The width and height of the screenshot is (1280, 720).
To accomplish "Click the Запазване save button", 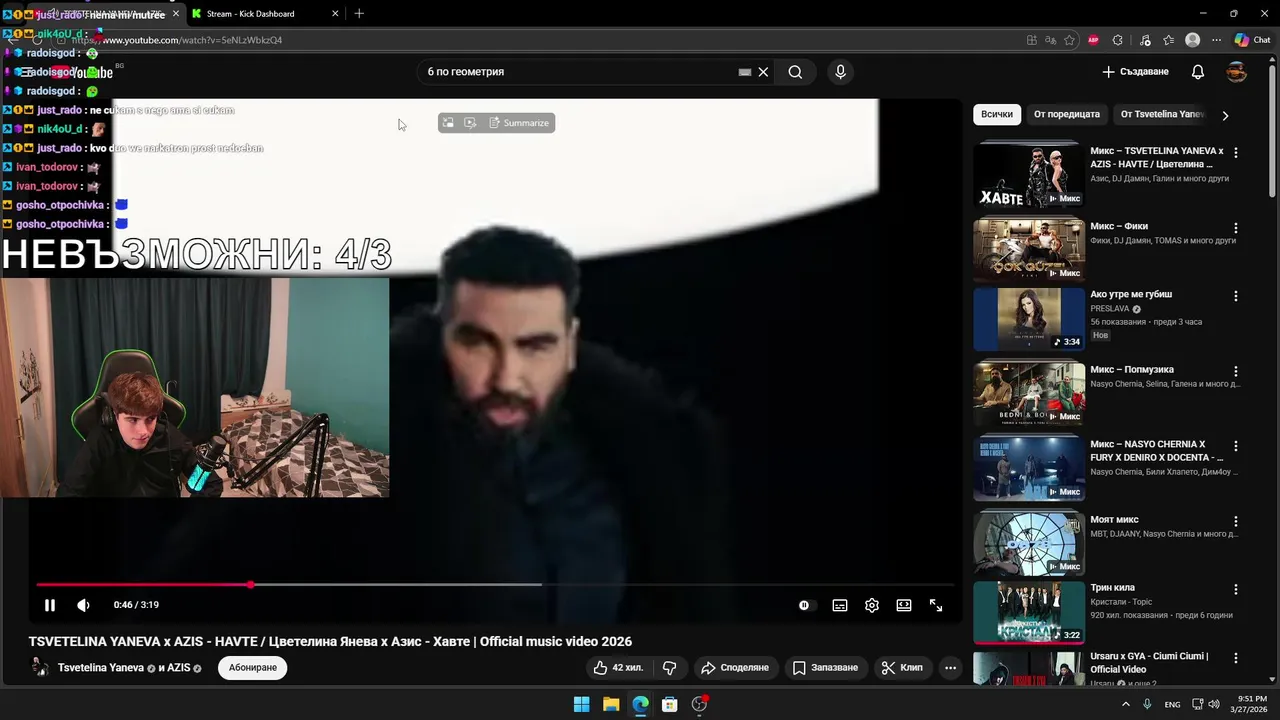I will click(825, 667).
